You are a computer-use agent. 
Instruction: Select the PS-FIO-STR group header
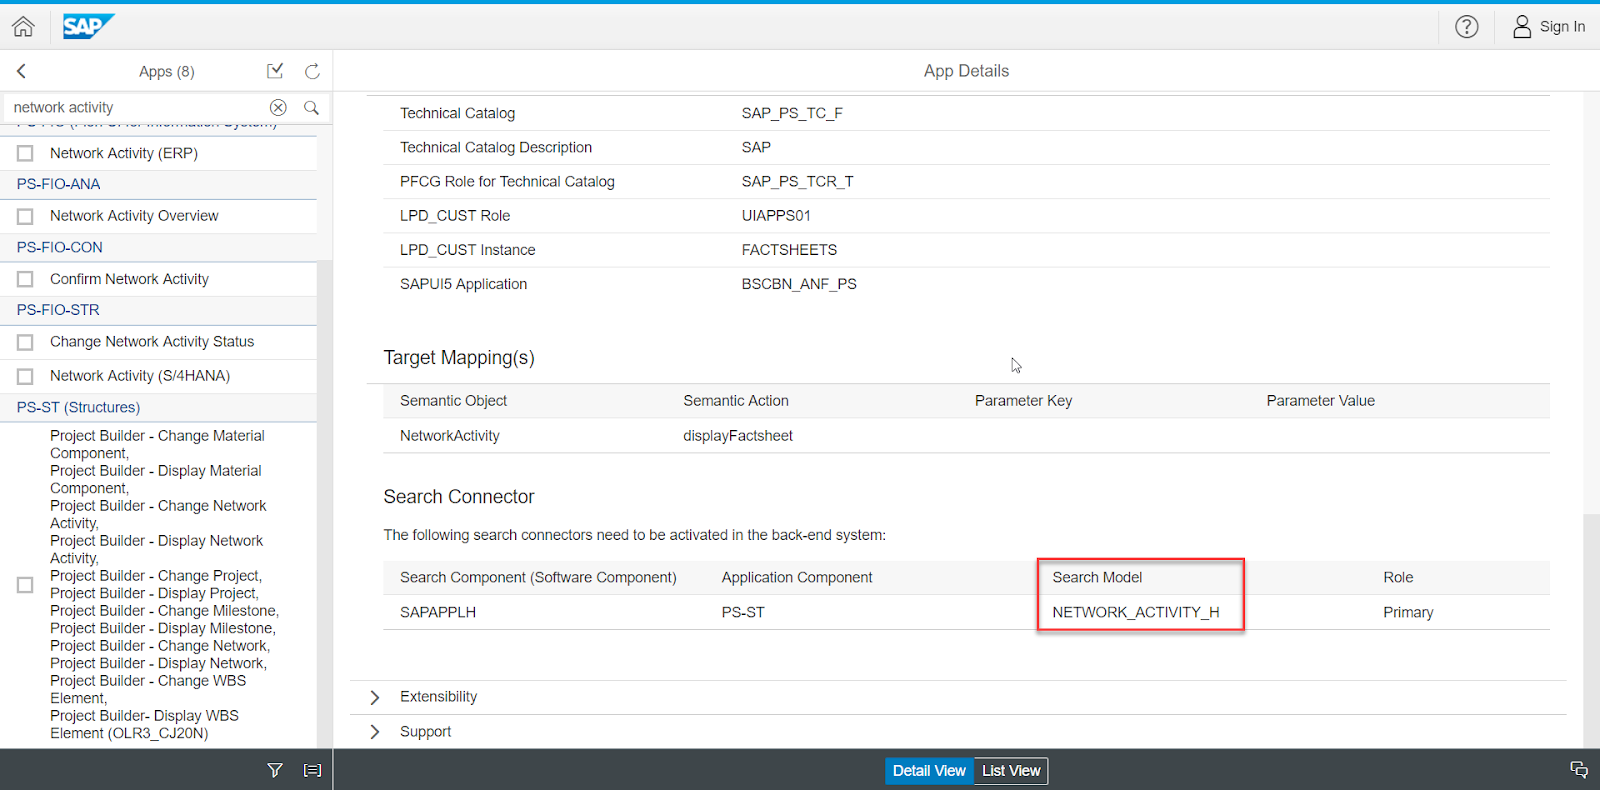coord(158,310)
